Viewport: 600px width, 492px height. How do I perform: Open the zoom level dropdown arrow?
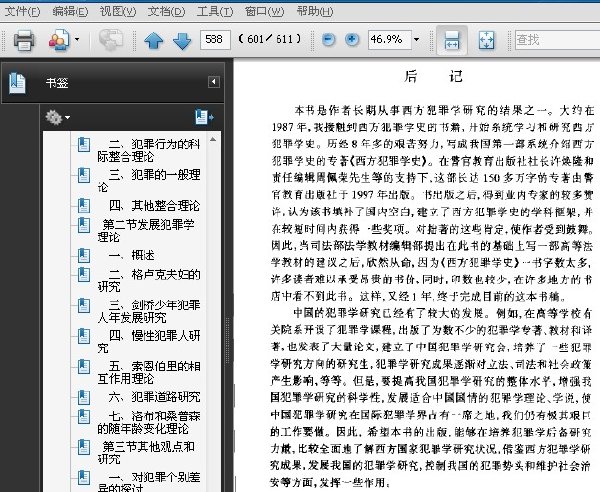coord(416,39)
